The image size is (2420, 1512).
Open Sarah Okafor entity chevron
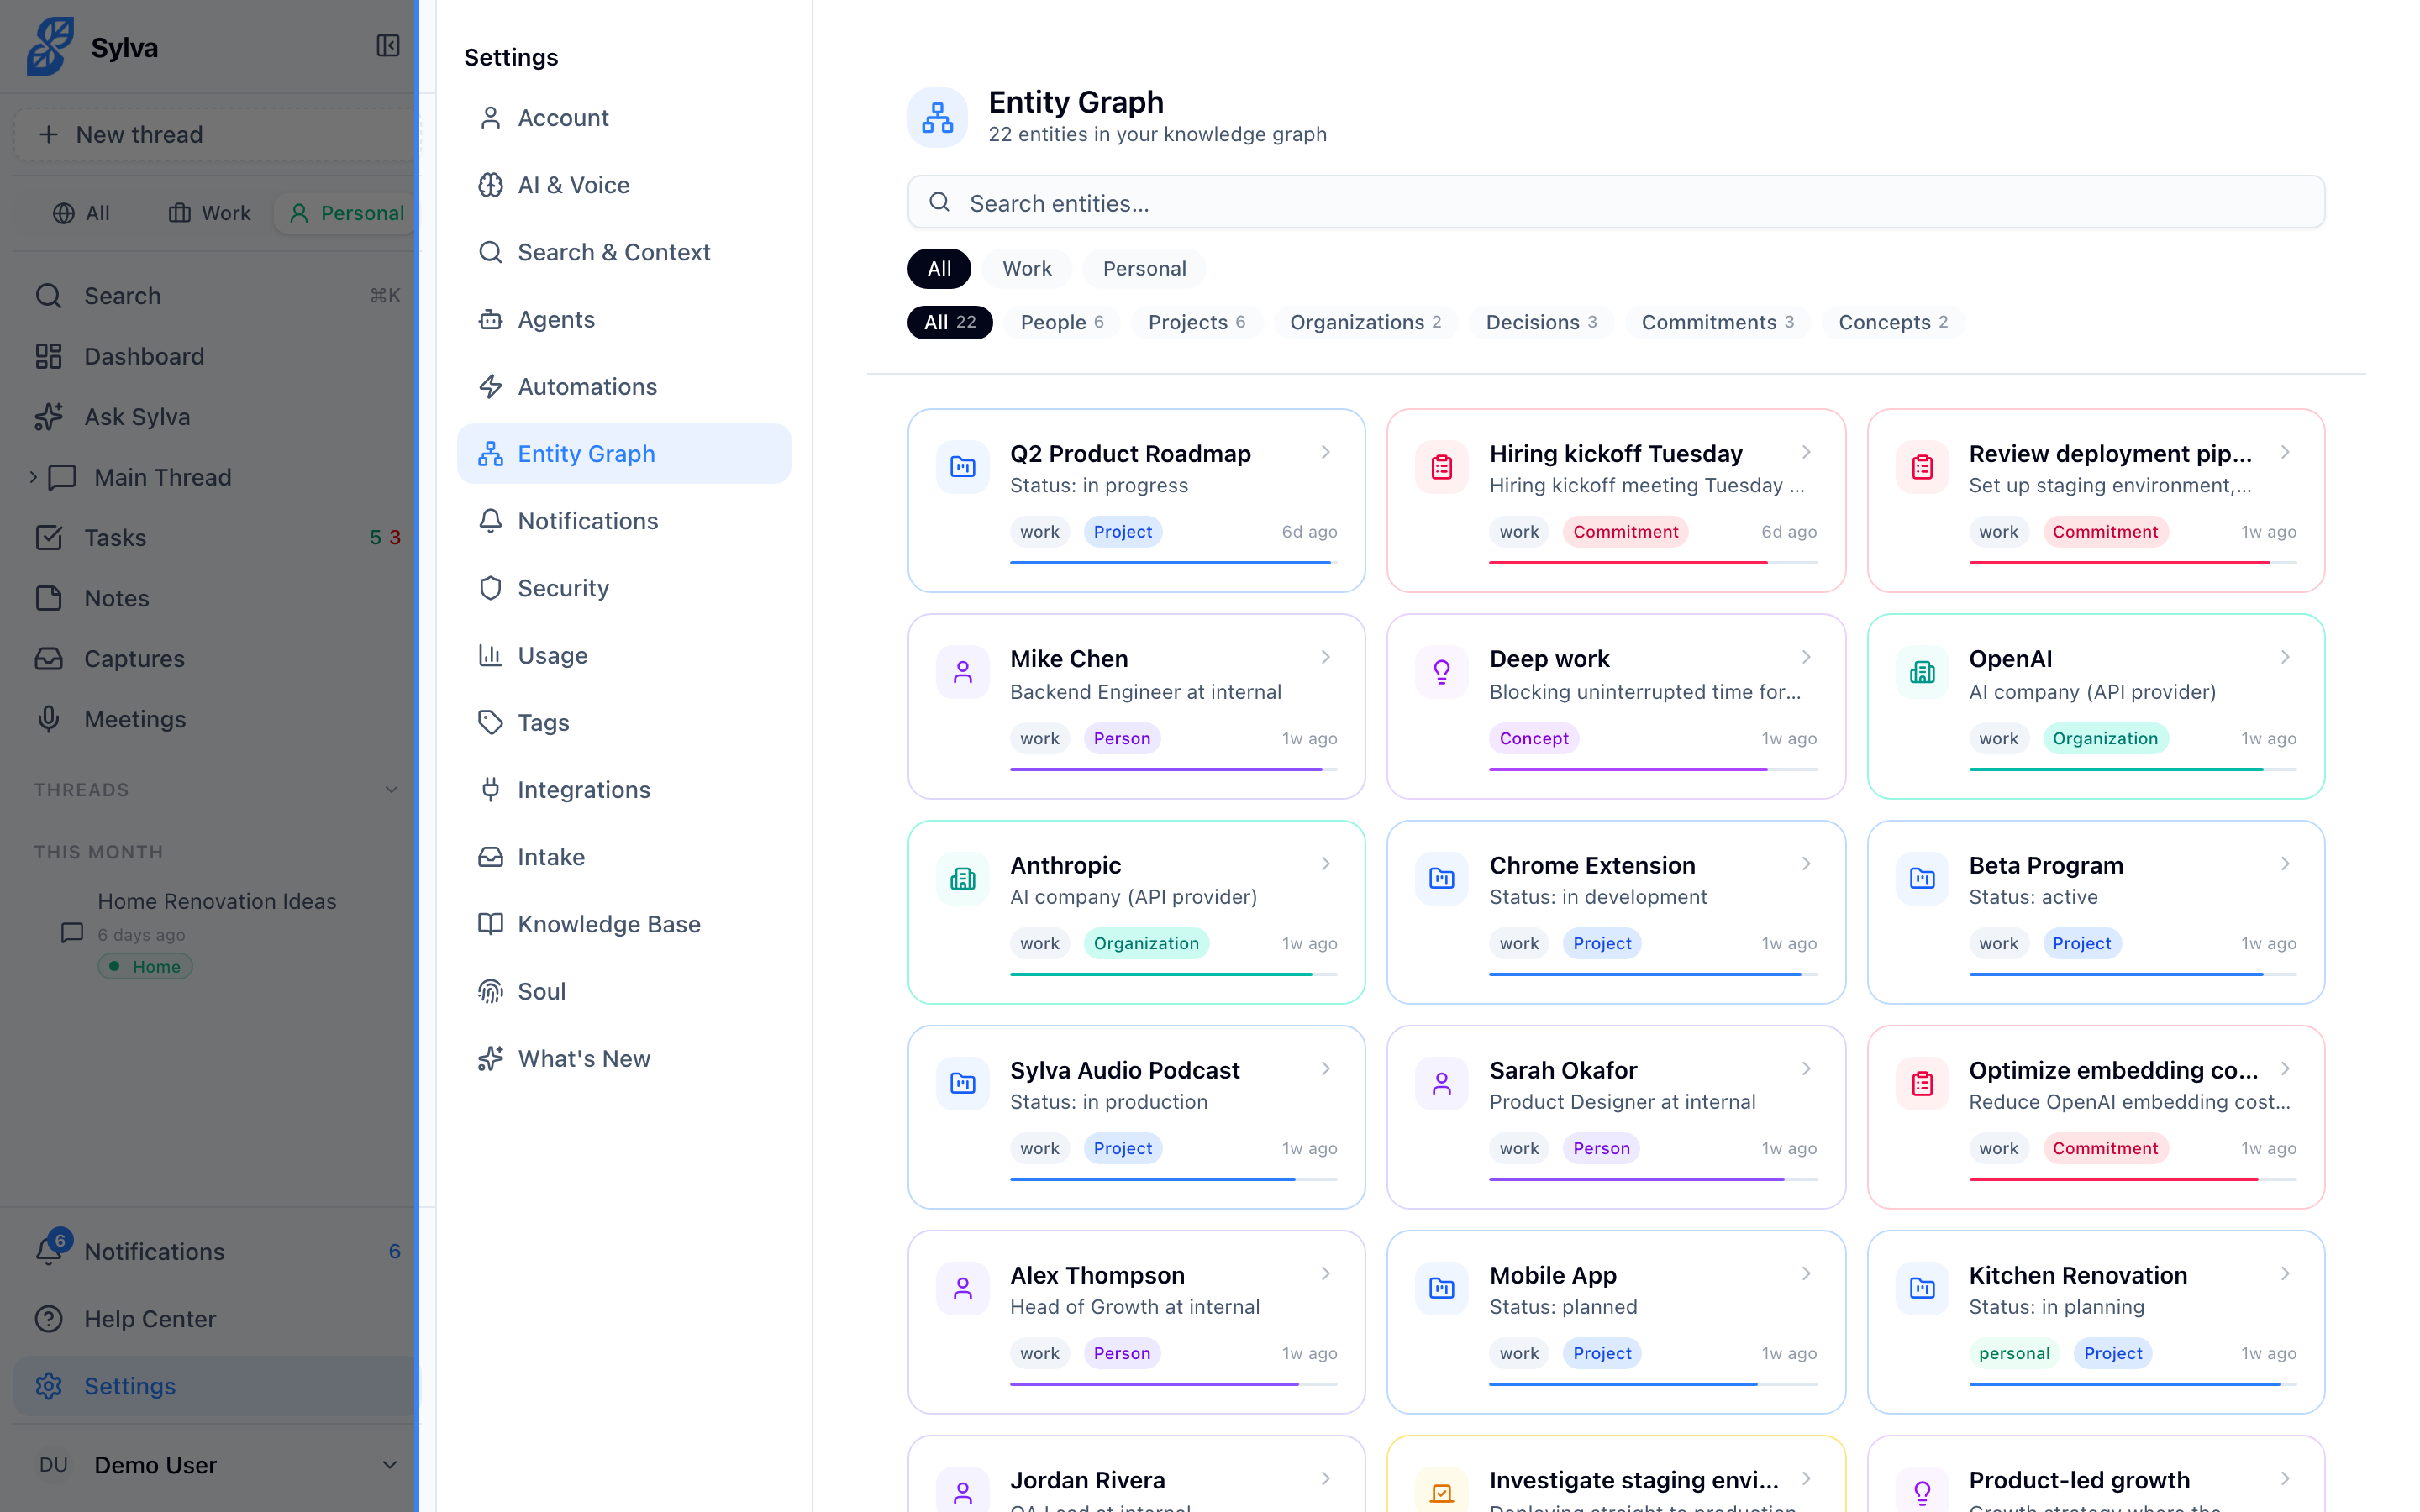coord(1806,1069)
